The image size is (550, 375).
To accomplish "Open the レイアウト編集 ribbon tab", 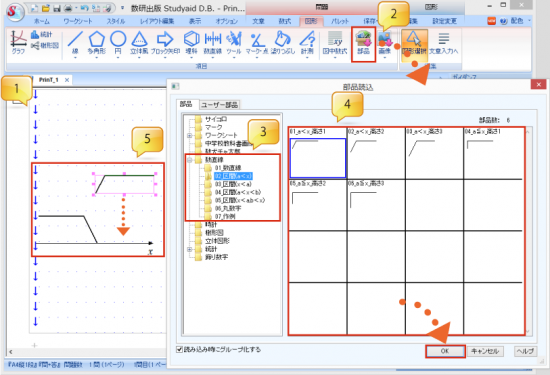I will click(x=157, y=21).
